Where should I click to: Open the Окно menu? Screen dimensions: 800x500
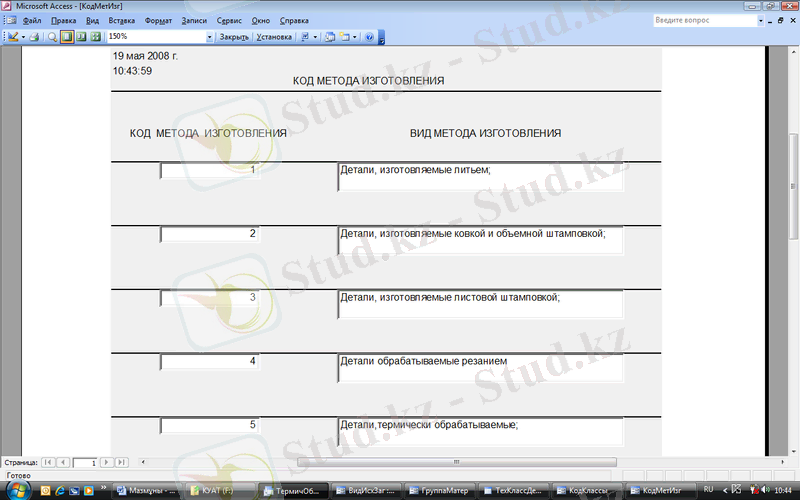tap(260, 21)
